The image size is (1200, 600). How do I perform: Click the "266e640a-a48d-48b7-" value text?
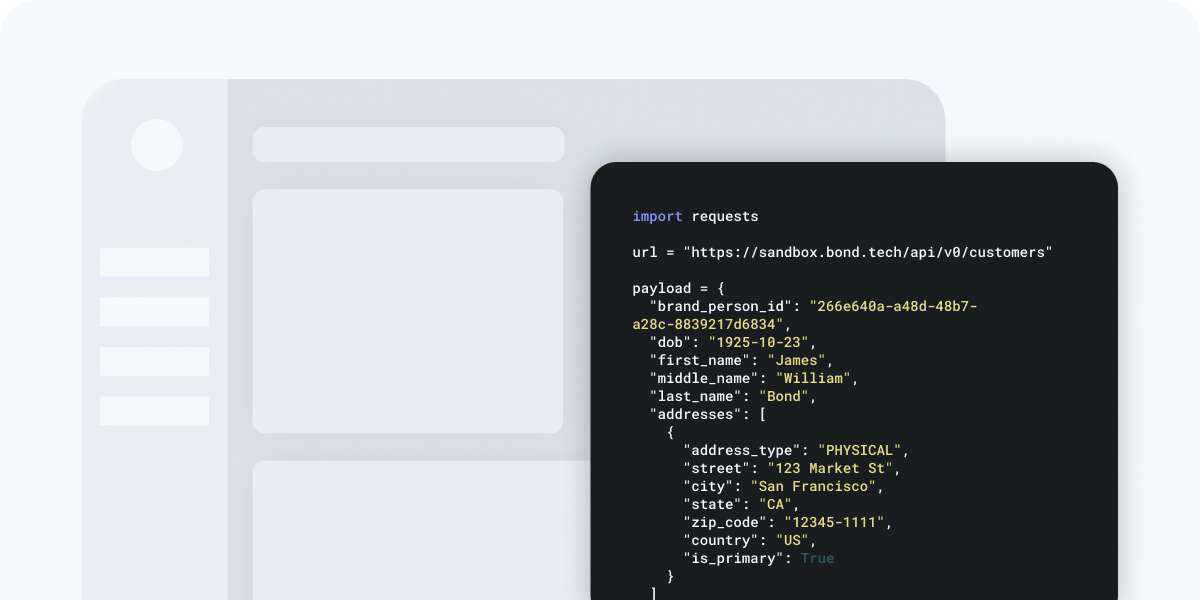coord(893,306)
